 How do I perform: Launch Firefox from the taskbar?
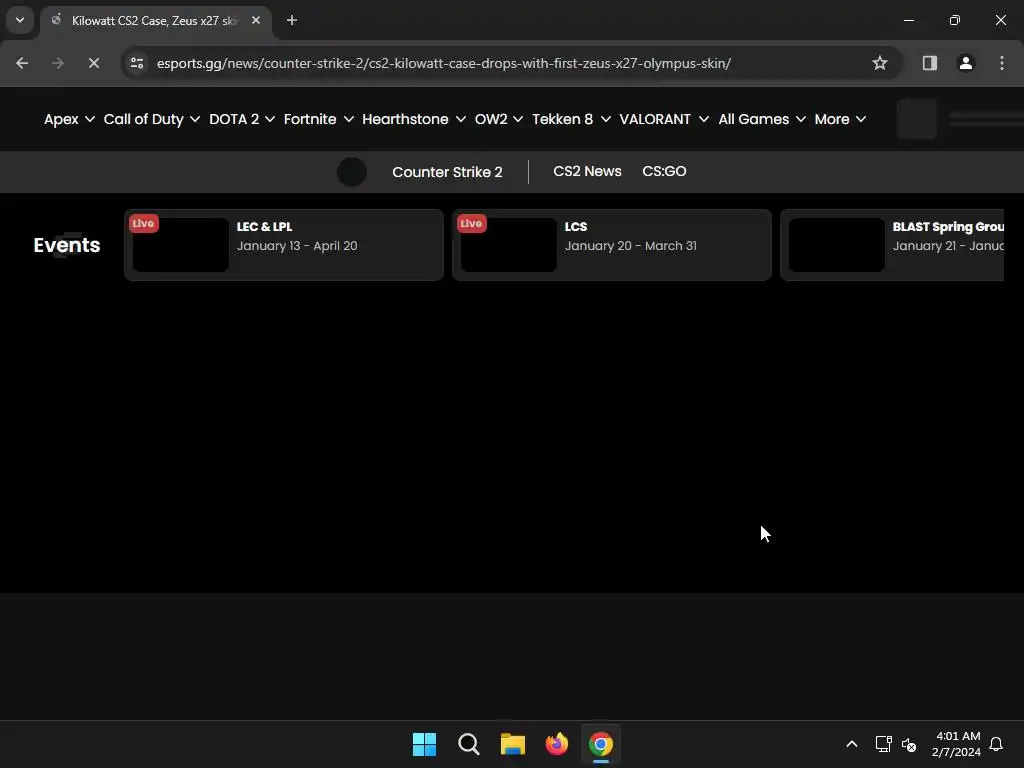pyautogui.click(x=556, y=744)
